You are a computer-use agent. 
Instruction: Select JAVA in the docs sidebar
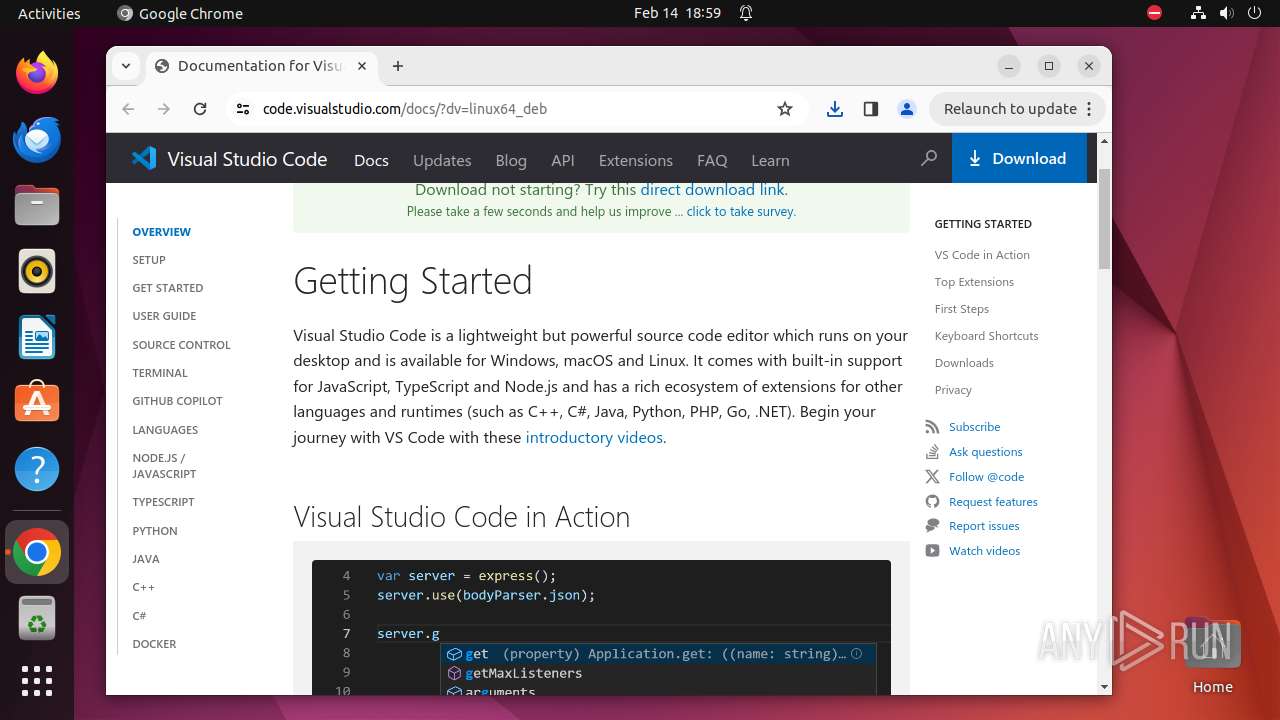click(146, 559)
